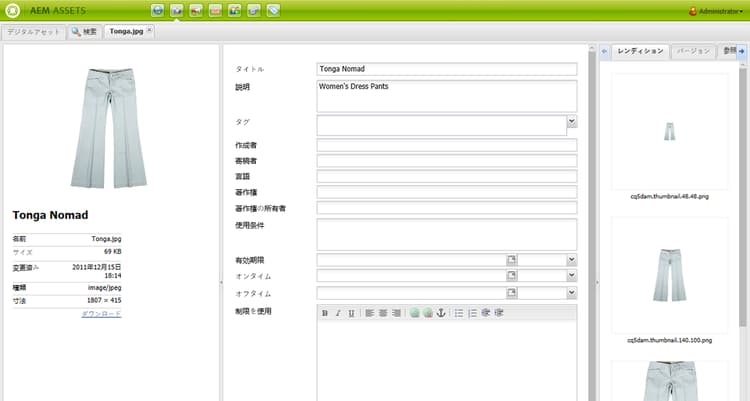
Task: Click the file name value Tonga.jpg
Action: point(106,239)
